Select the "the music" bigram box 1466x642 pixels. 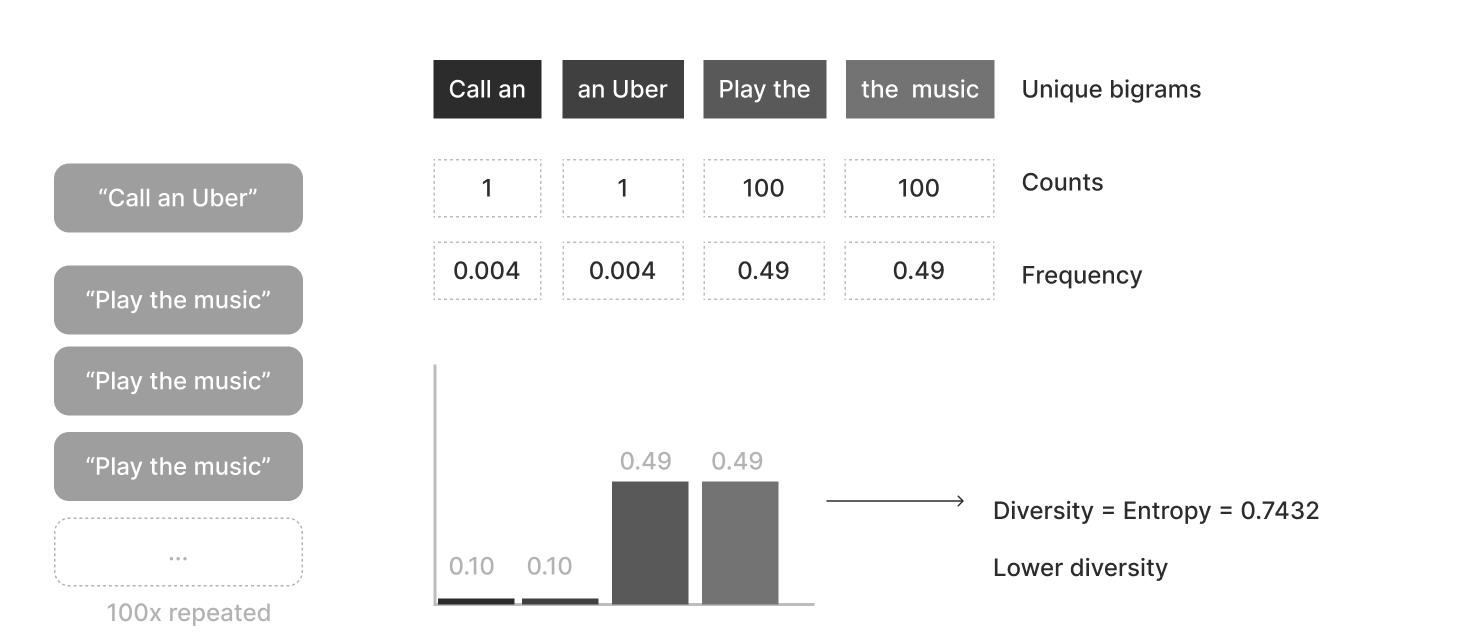click(919, 89)
